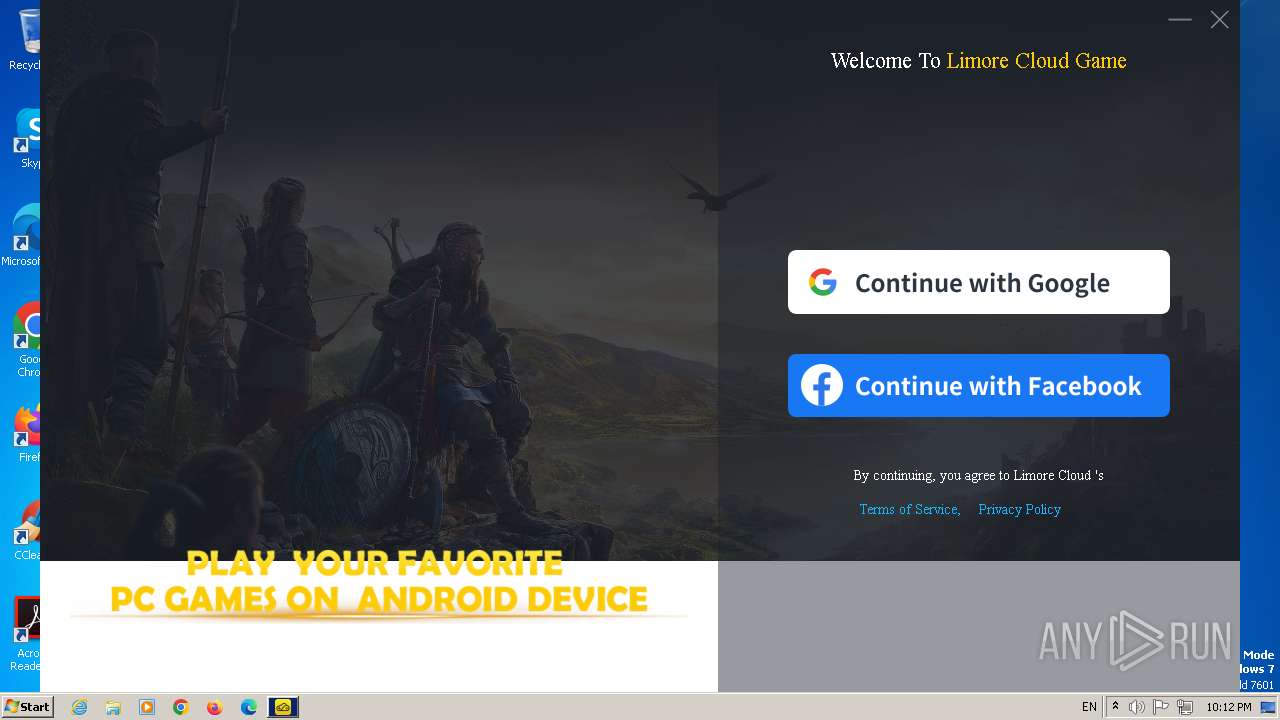Open the volume speaker tray icon
1280x720 pixels.
1137,707
